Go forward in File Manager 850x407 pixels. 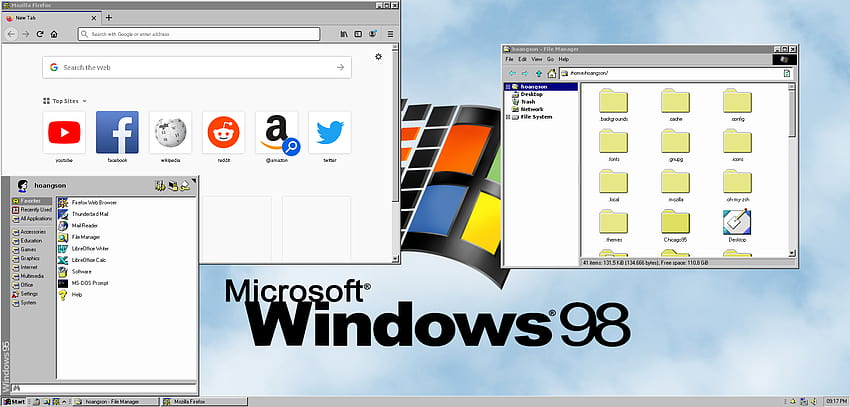[525, 73]
